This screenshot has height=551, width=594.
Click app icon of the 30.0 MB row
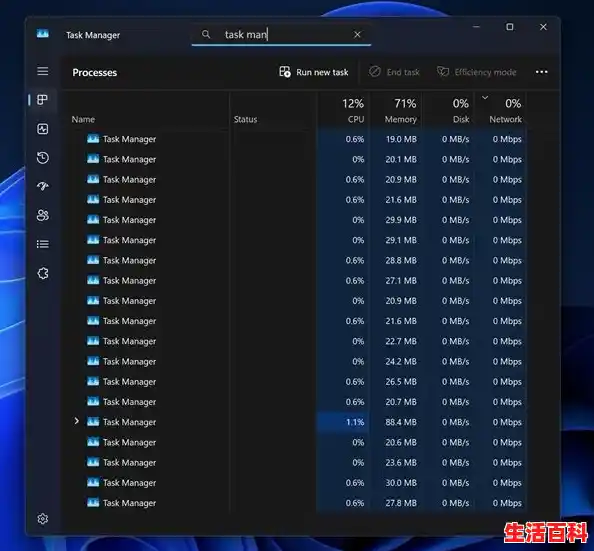pos(93,482)
